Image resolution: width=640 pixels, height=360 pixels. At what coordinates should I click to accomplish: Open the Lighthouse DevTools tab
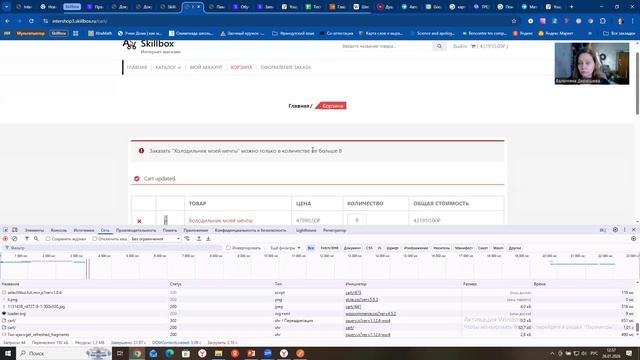[306, 230]
